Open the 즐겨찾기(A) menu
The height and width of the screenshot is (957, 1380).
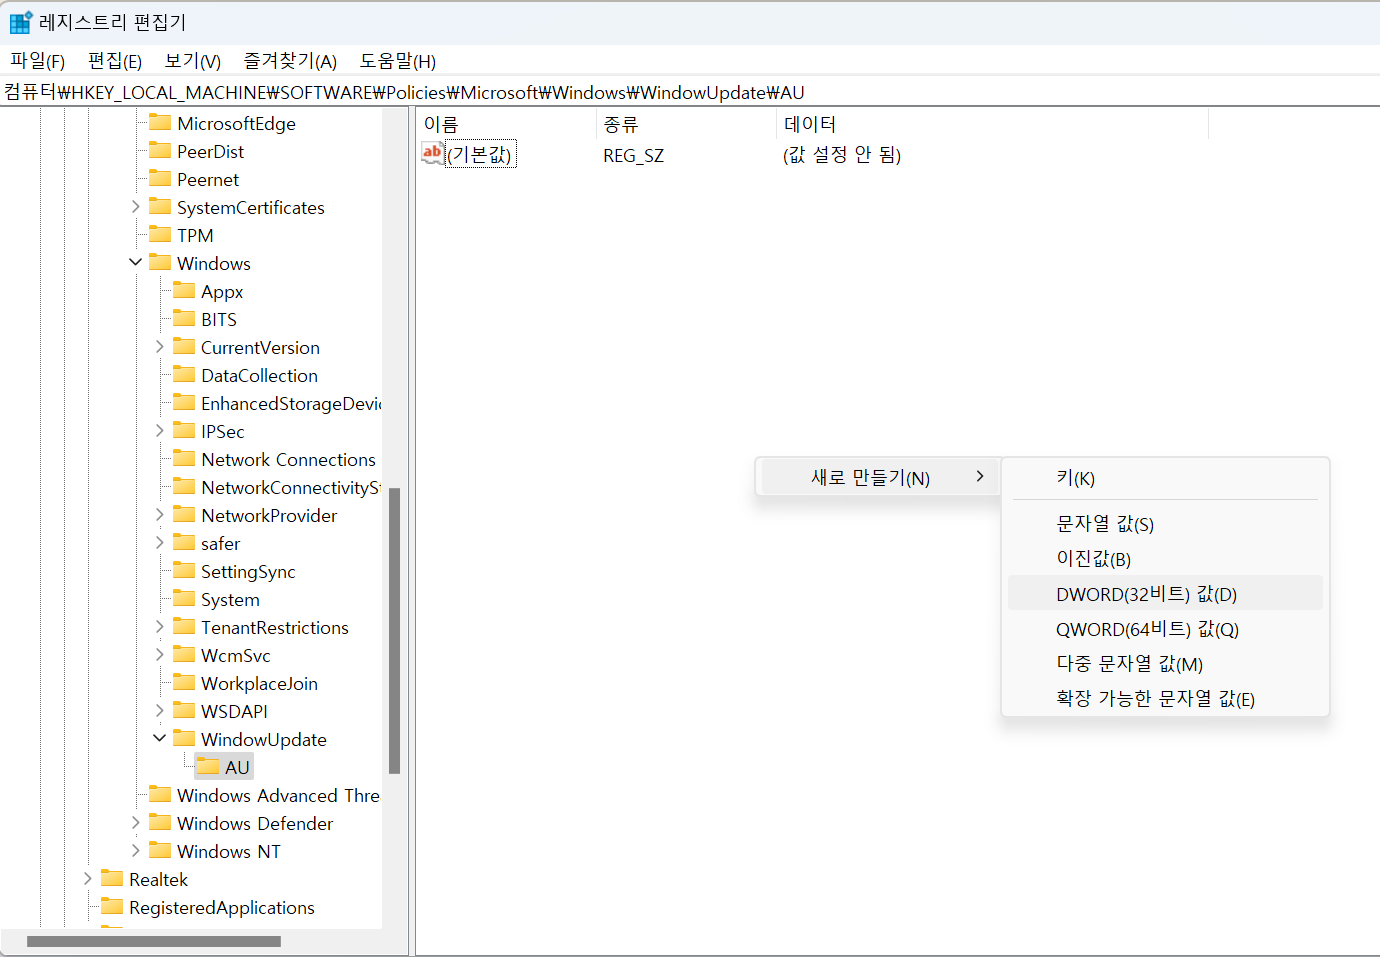(x=290, y=61)
